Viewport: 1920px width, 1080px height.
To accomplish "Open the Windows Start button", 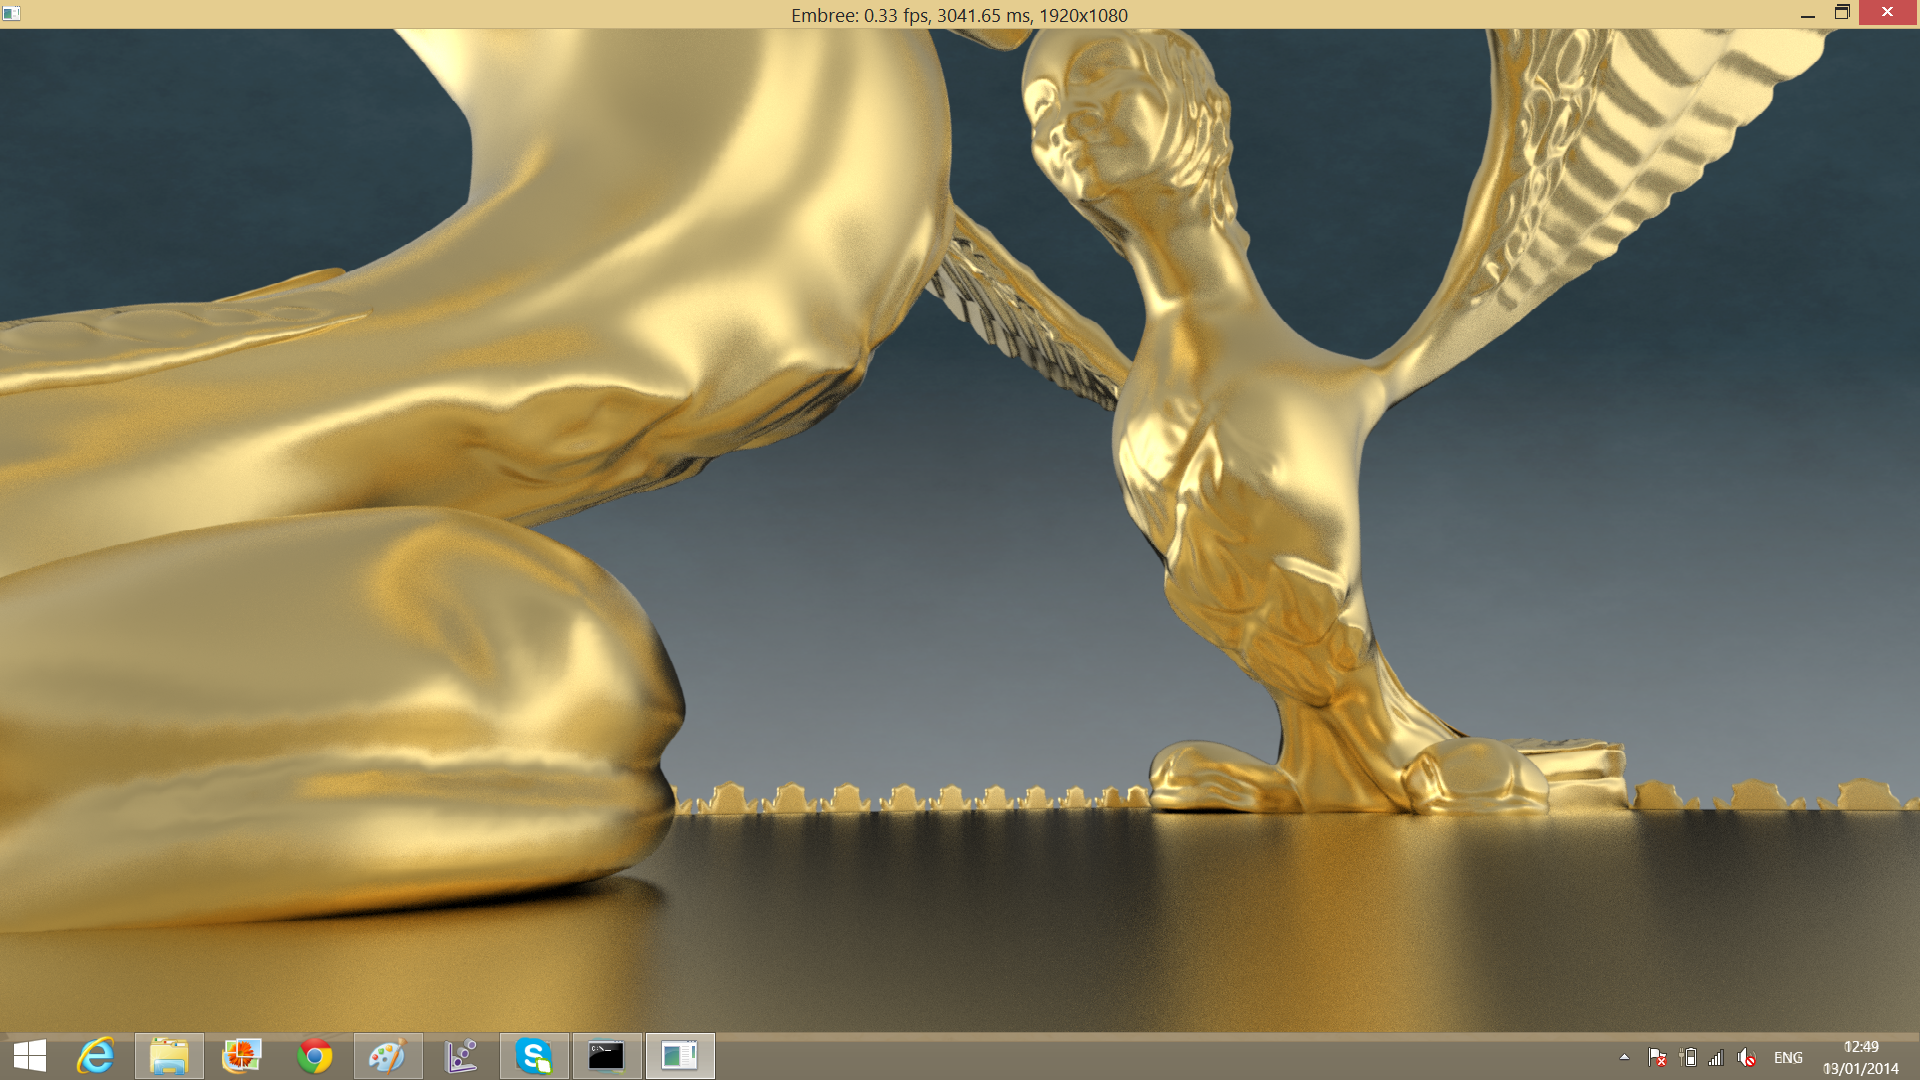I will [30, 1056].
